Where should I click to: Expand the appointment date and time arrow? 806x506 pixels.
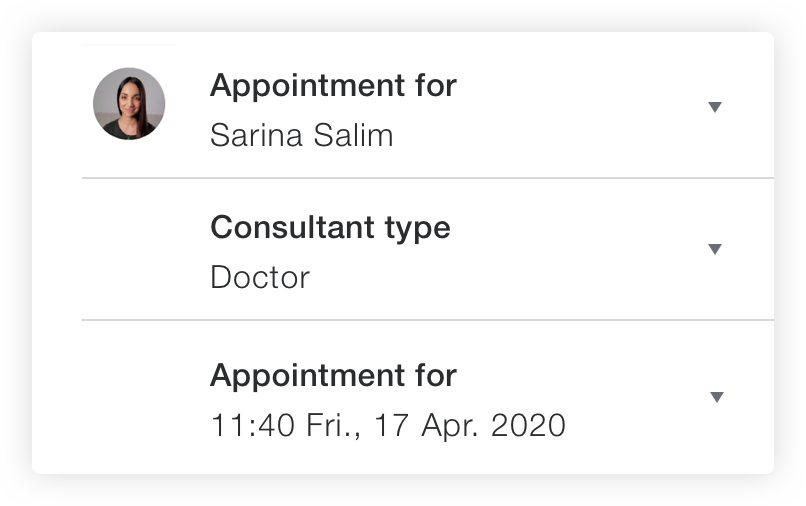717,397
